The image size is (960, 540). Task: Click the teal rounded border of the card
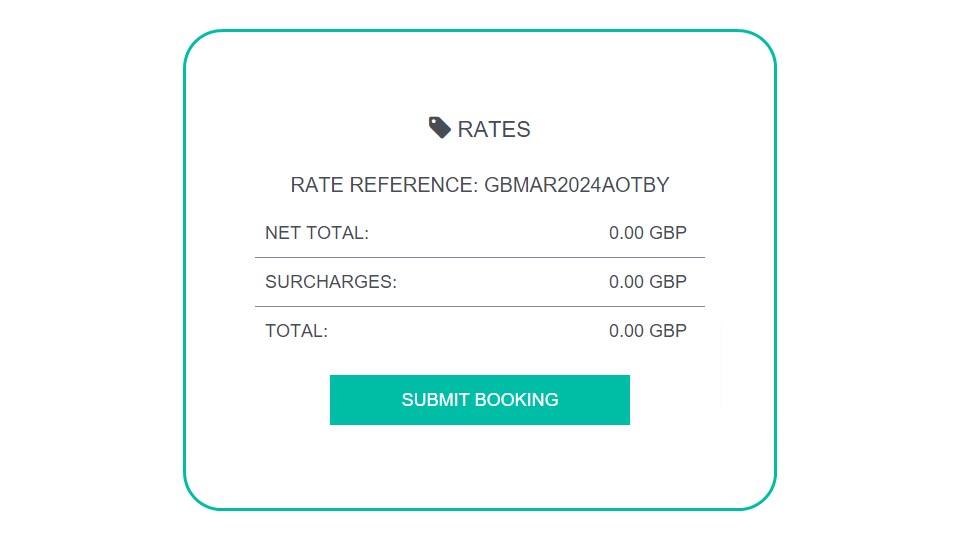pyautogui.click(x=479, y=30)
